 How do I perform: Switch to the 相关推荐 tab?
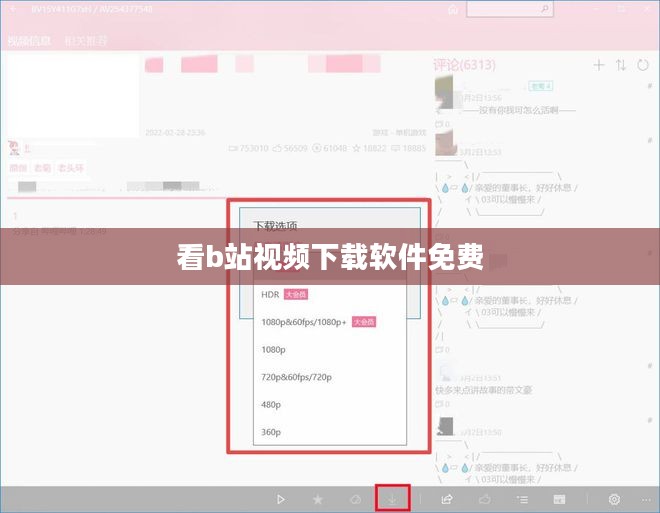(x=86, y=41)
